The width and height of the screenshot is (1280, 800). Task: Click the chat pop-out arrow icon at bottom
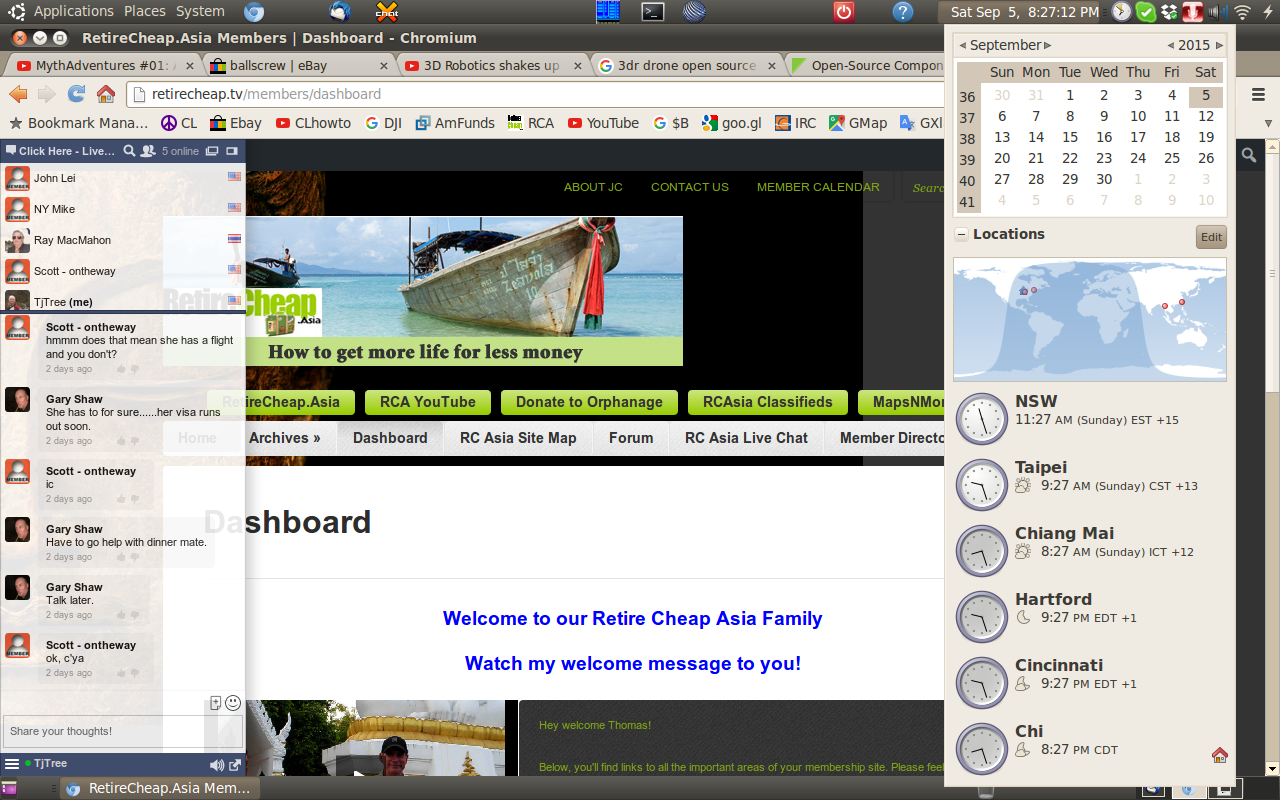(x=235, y=765)
